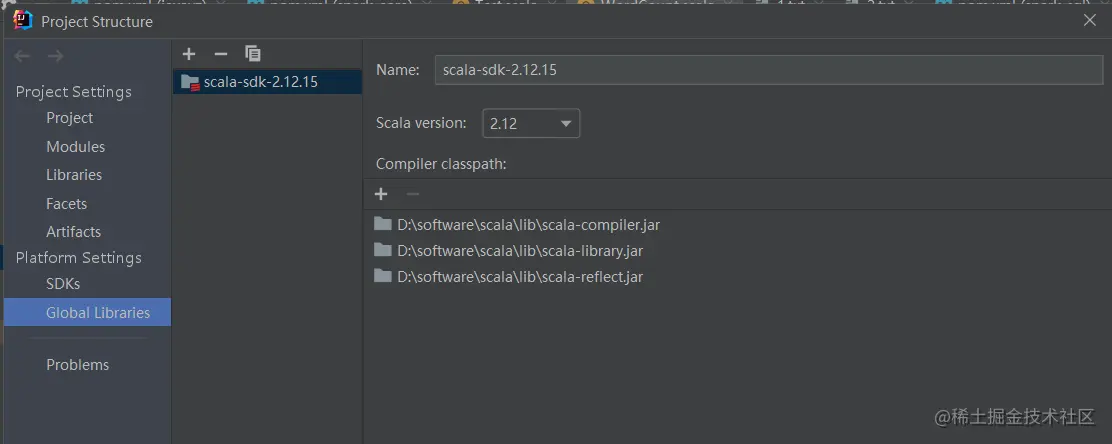Click the folder icon beside scala-library.jar

[x=383, y=250]
